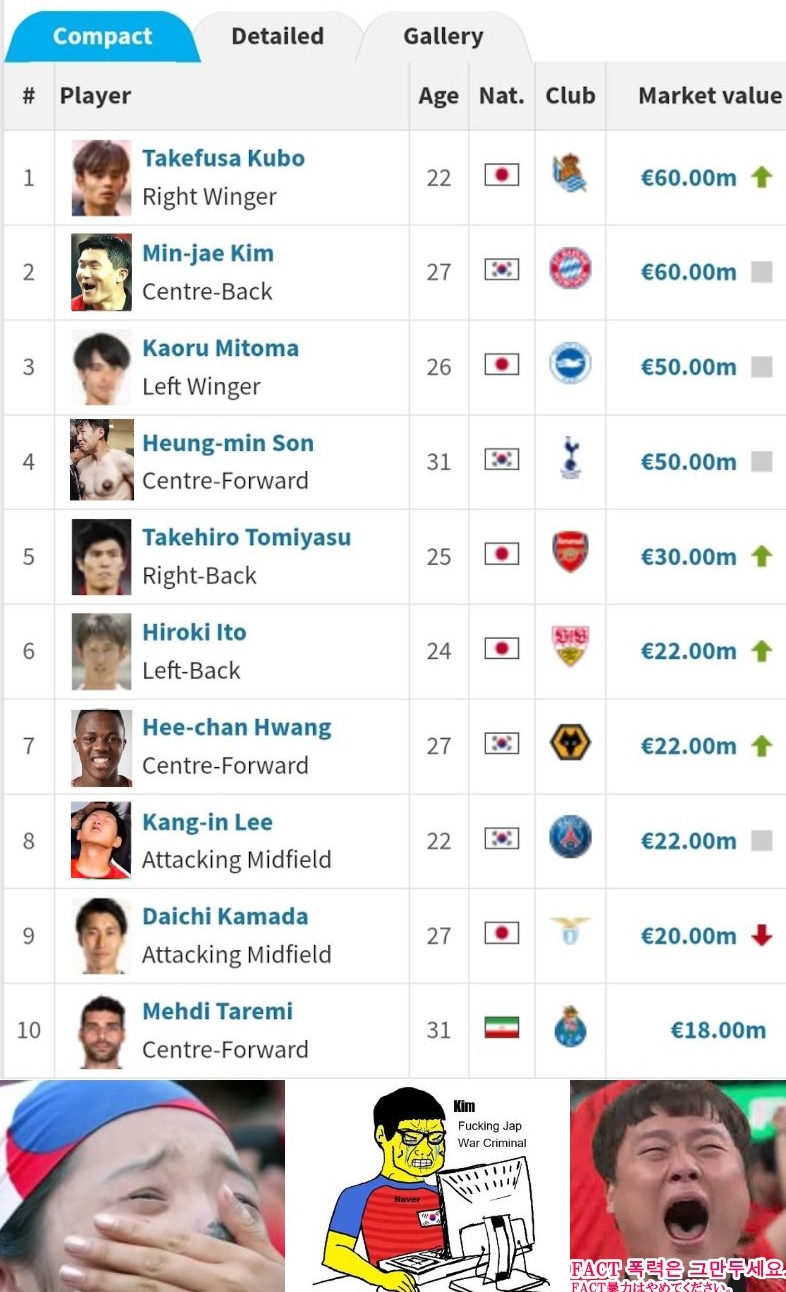Select the Compact tab
Image resolution: width=786 pixels, height=1292 pixels.
pos(102,37)
